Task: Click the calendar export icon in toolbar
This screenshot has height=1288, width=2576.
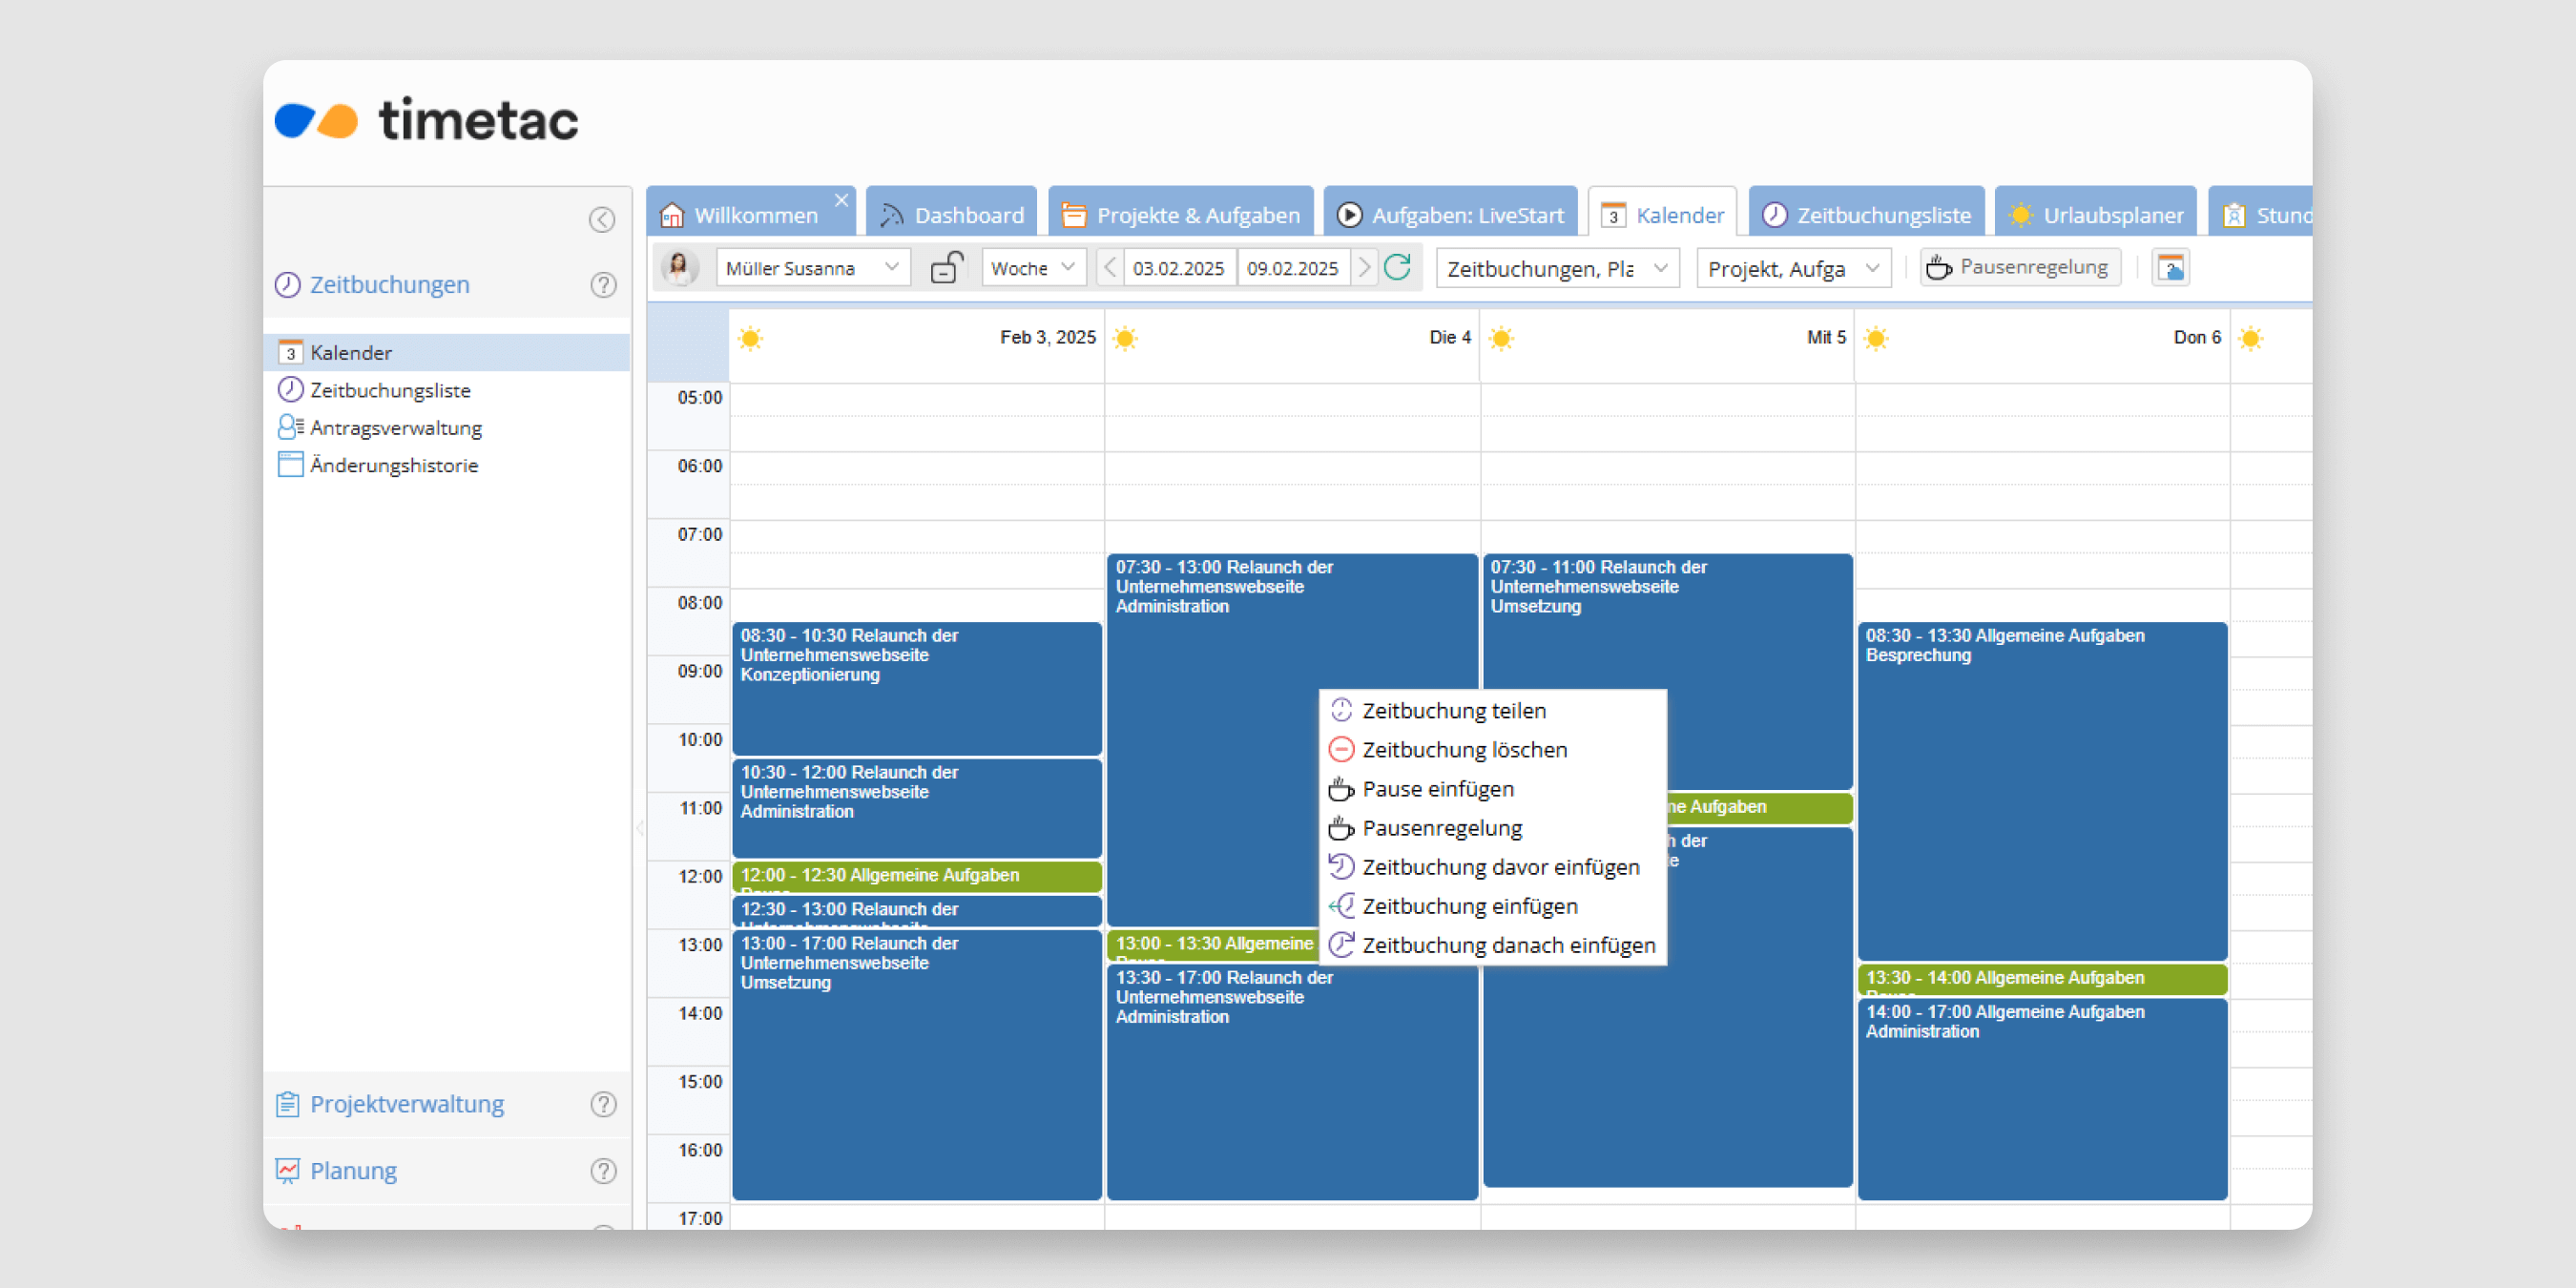Action: pos(2170,268)
